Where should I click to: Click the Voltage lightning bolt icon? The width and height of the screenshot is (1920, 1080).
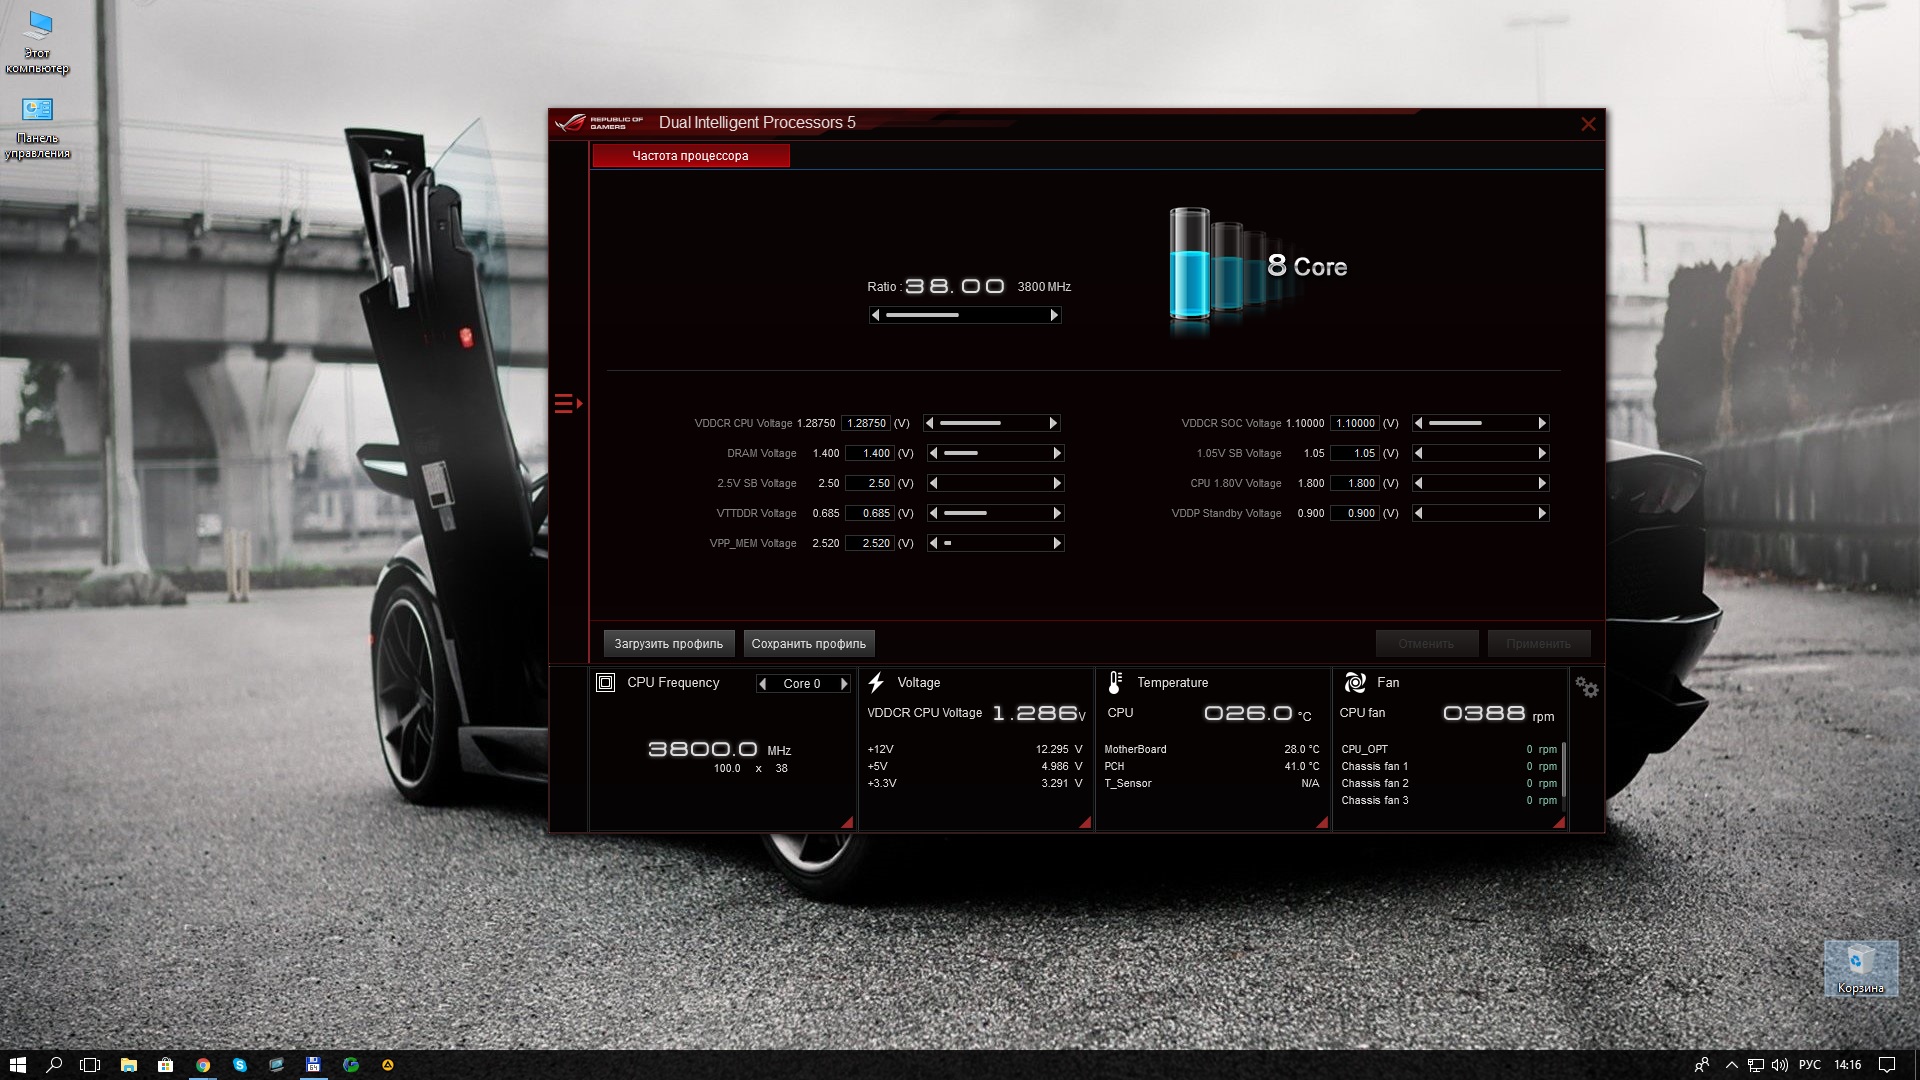click(x=876, y=682)
